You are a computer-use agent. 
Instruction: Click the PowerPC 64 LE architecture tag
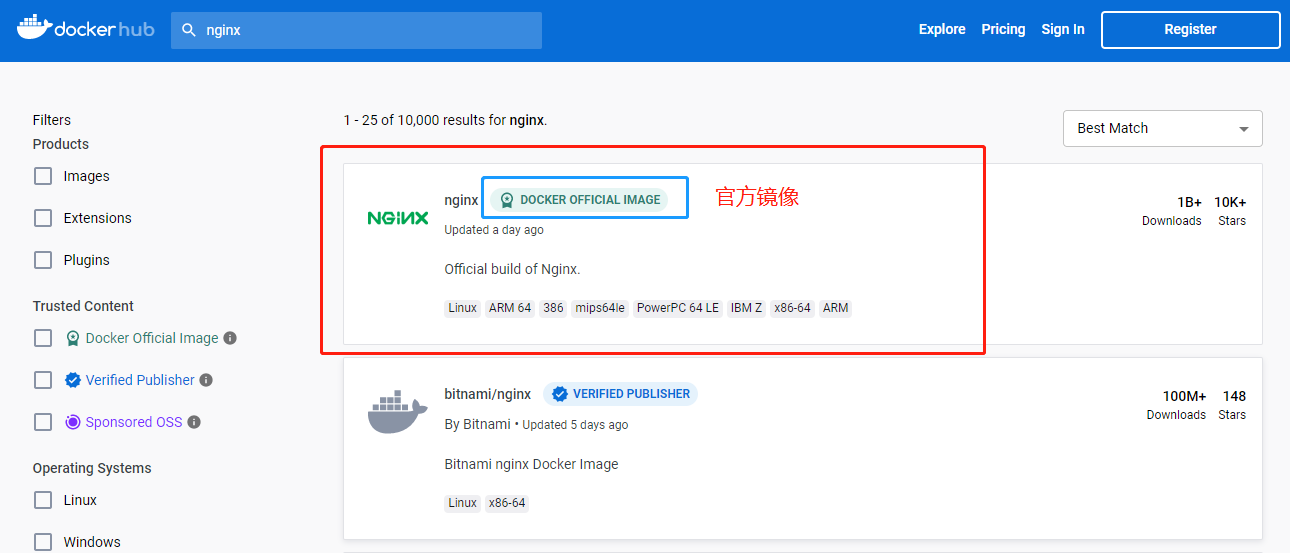[678, 308]
